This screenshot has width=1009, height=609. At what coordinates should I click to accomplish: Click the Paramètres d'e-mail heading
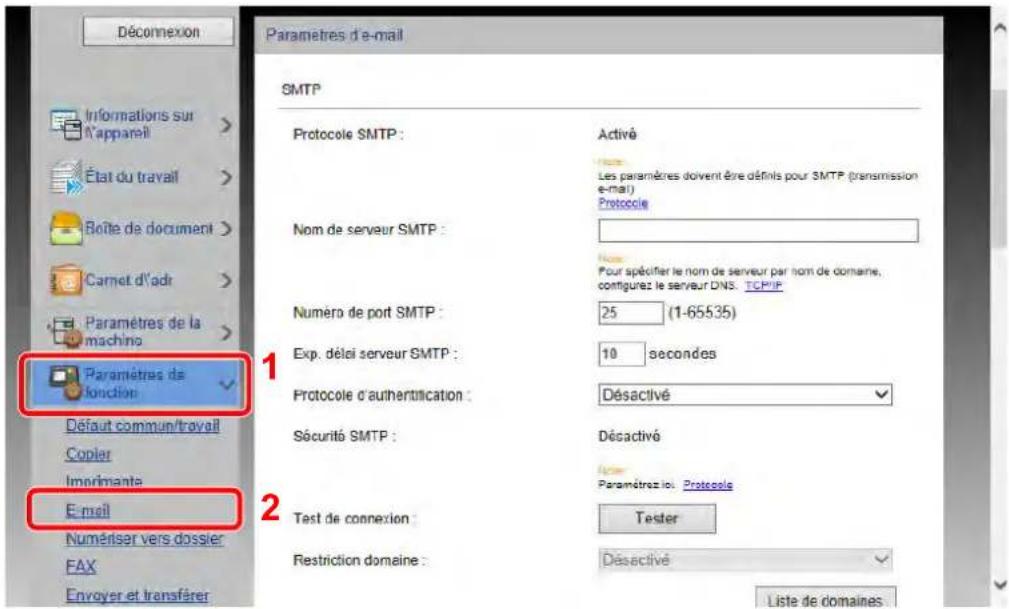tap(335, 35)
